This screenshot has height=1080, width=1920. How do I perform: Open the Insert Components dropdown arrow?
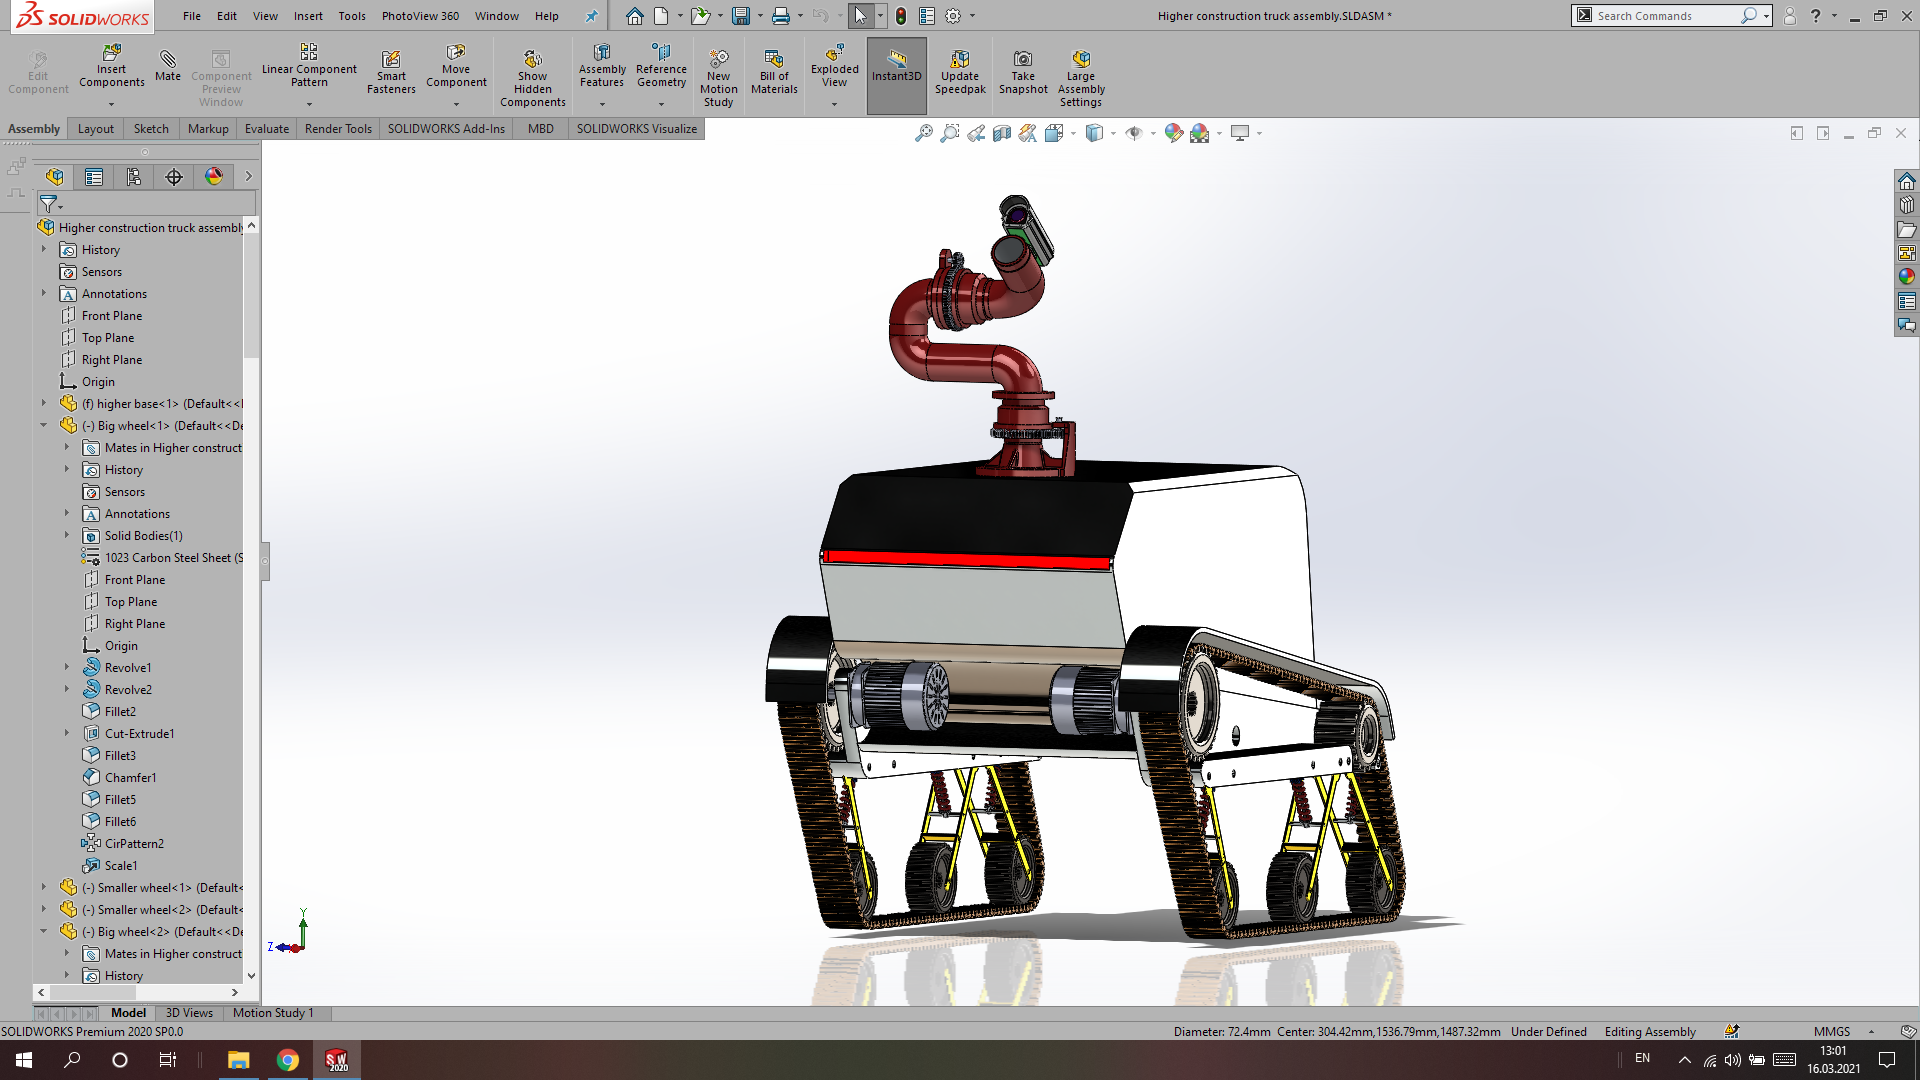click(x=111, y=104)
